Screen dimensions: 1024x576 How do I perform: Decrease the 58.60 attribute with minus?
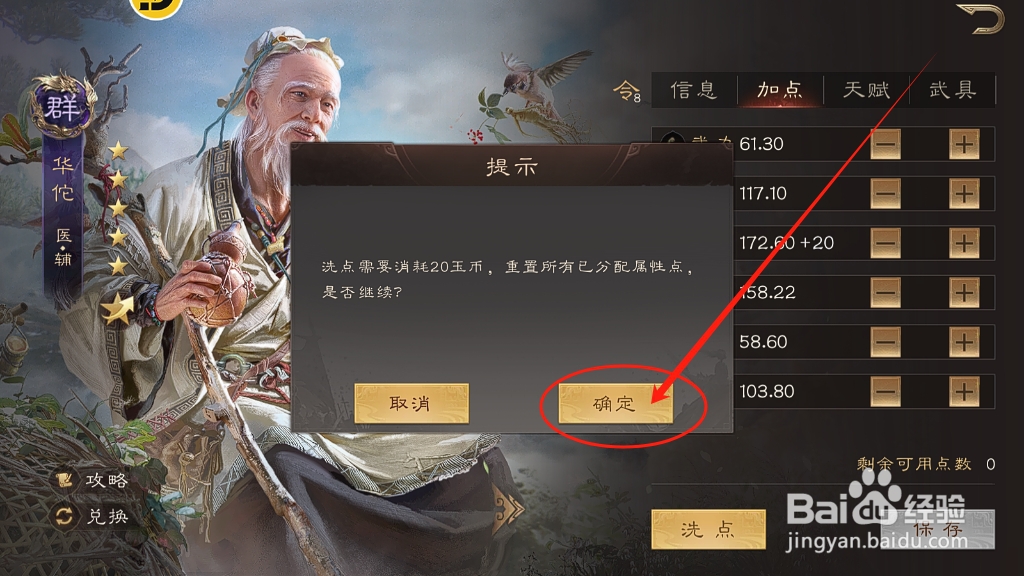886,342
